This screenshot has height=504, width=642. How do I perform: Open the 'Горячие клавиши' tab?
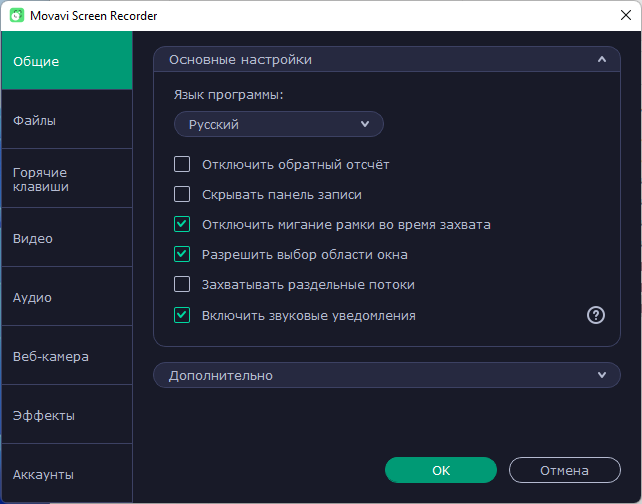(x=66, y=179)
